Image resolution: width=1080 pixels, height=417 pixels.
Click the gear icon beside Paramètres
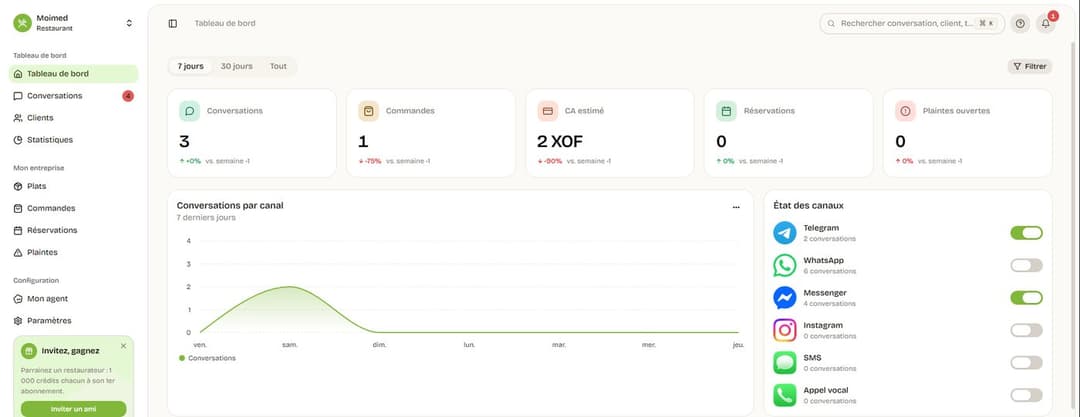pyautogui.click(x=18, y=321)
